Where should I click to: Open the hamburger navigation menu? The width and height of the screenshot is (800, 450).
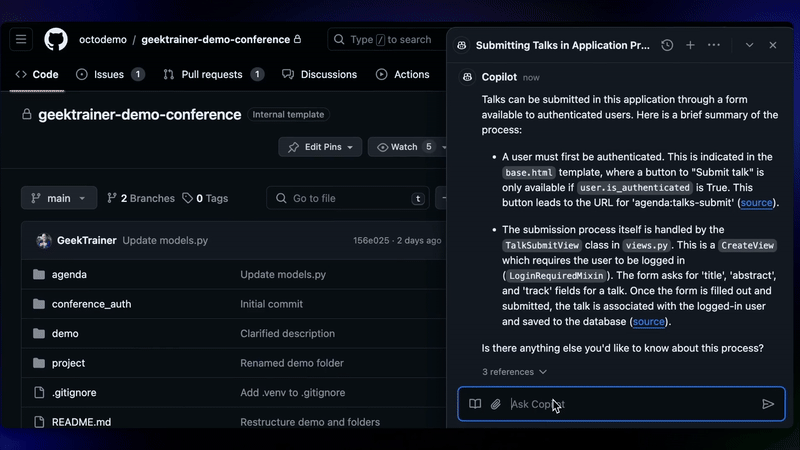pos(22,40)
